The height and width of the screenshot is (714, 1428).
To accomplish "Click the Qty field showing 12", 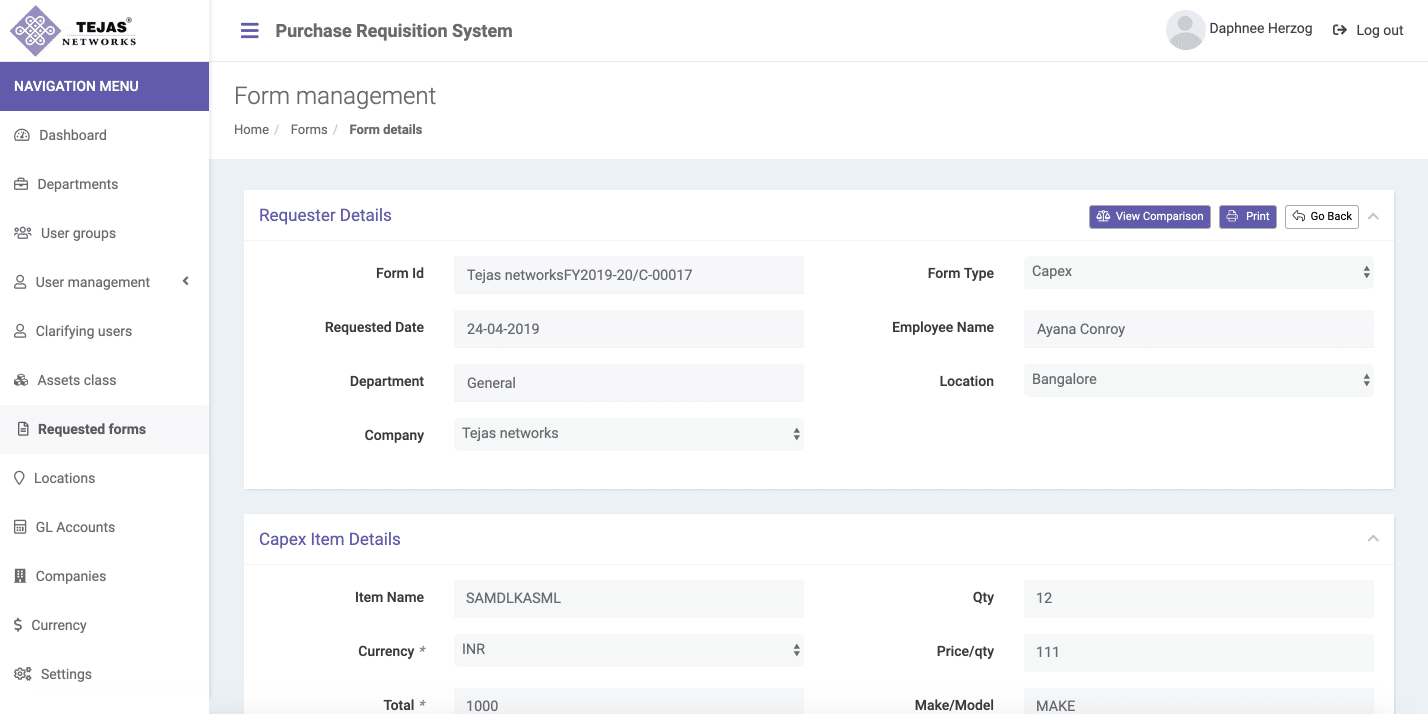I will coord(1199,598).
